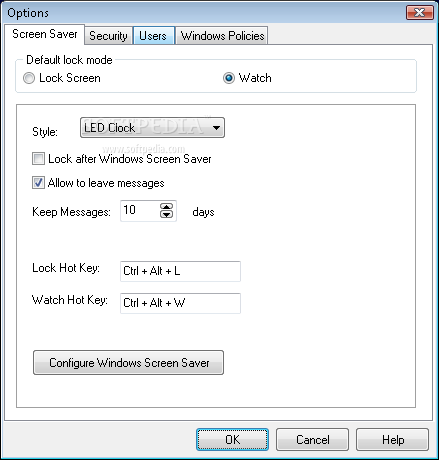This screenshot has width=439, height=460.
Task: Open the Help button
Action: pos(392,440)
